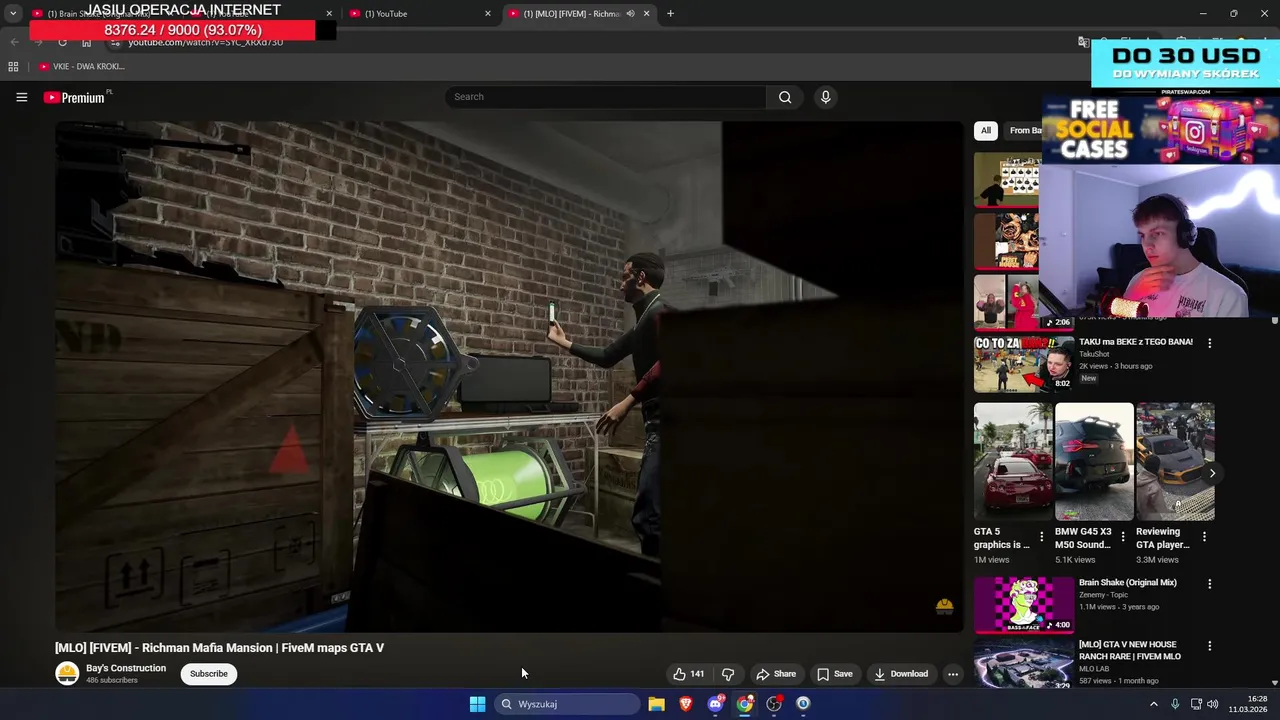Open Discord from taskbar
This screenshot has height=720, width=1280.
point(715,704)
